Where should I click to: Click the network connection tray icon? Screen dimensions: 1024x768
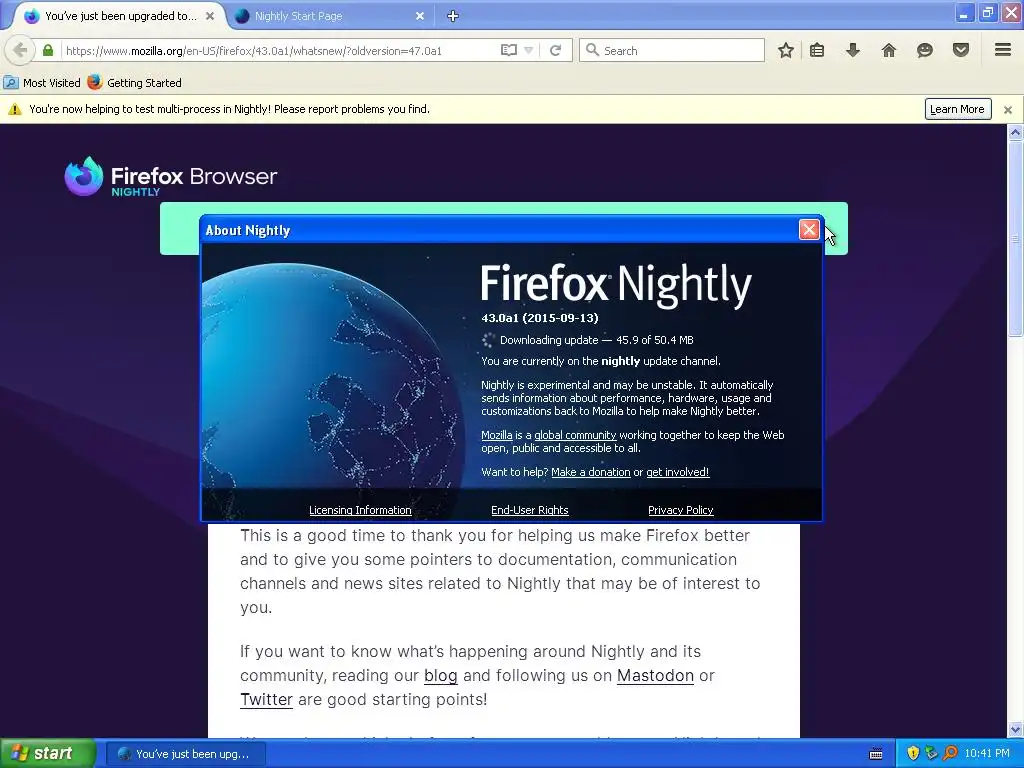[931, 754]
